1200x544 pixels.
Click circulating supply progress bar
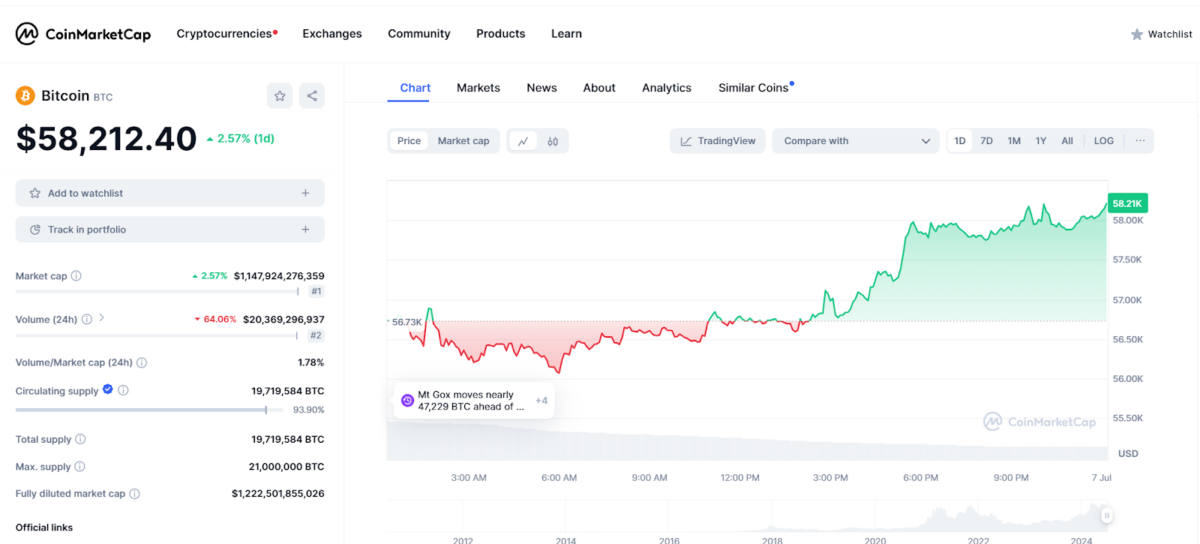pos(148,409)
